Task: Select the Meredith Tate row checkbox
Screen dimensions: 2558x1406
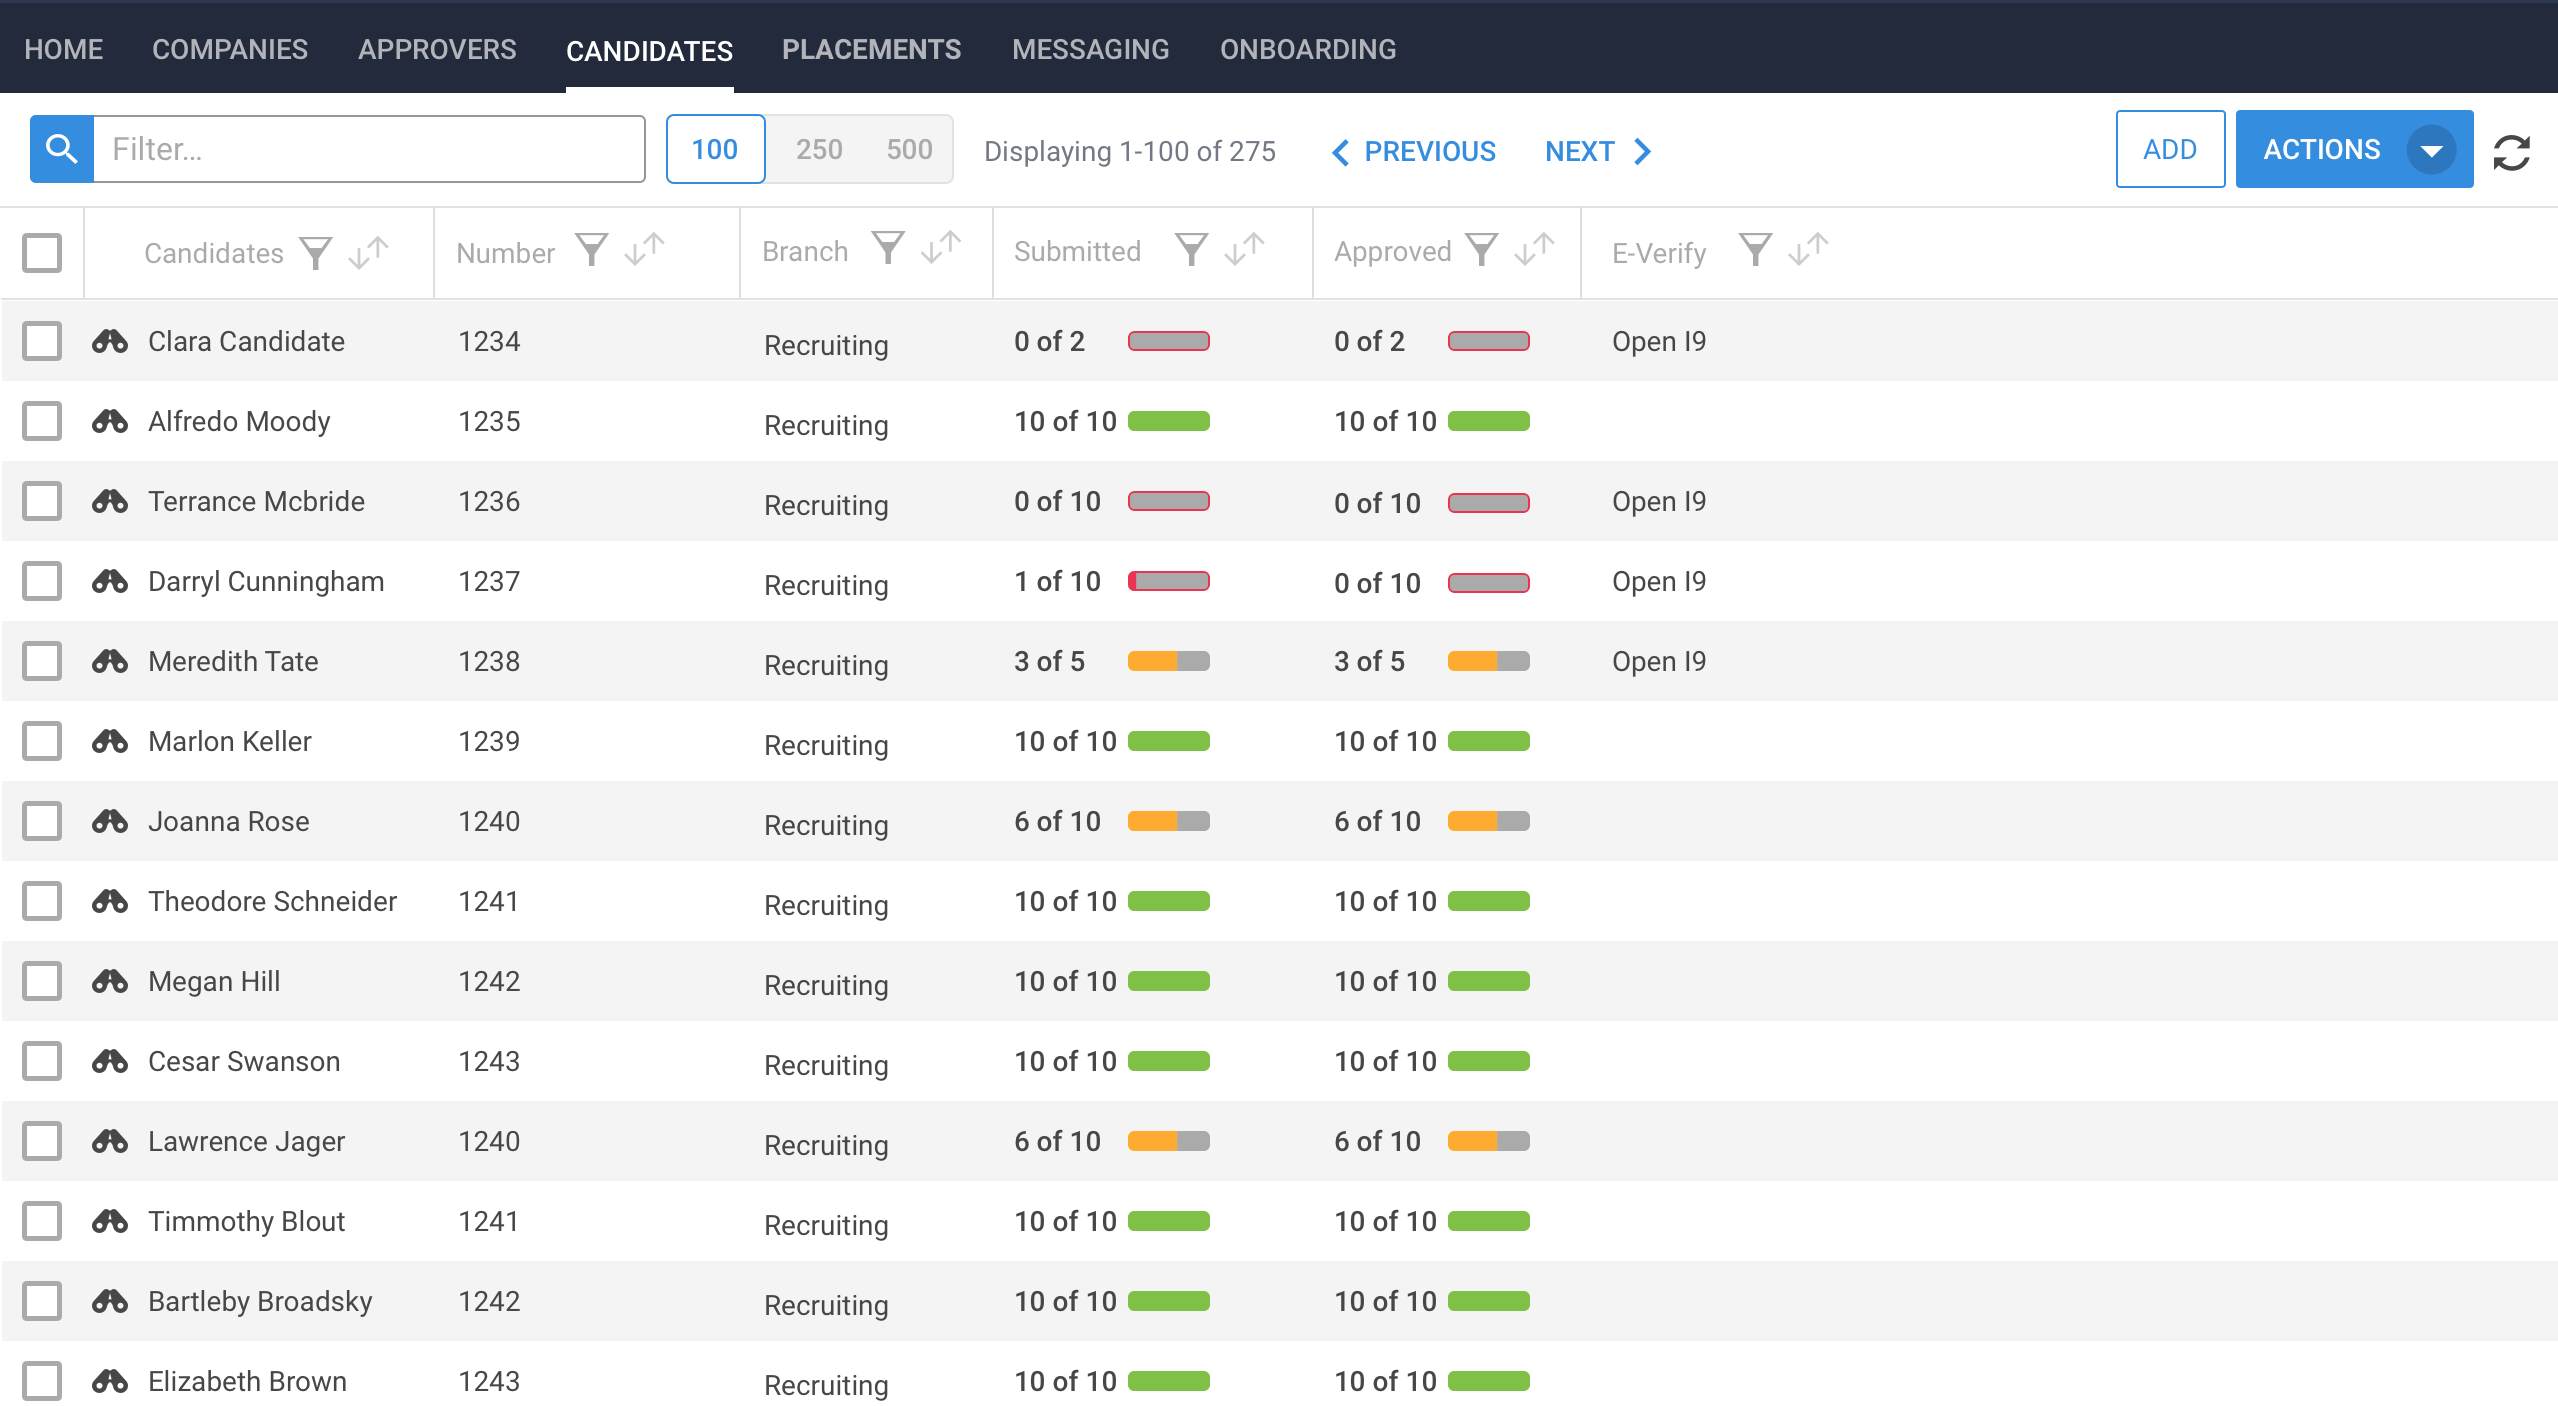Action: tap(42, 661)
